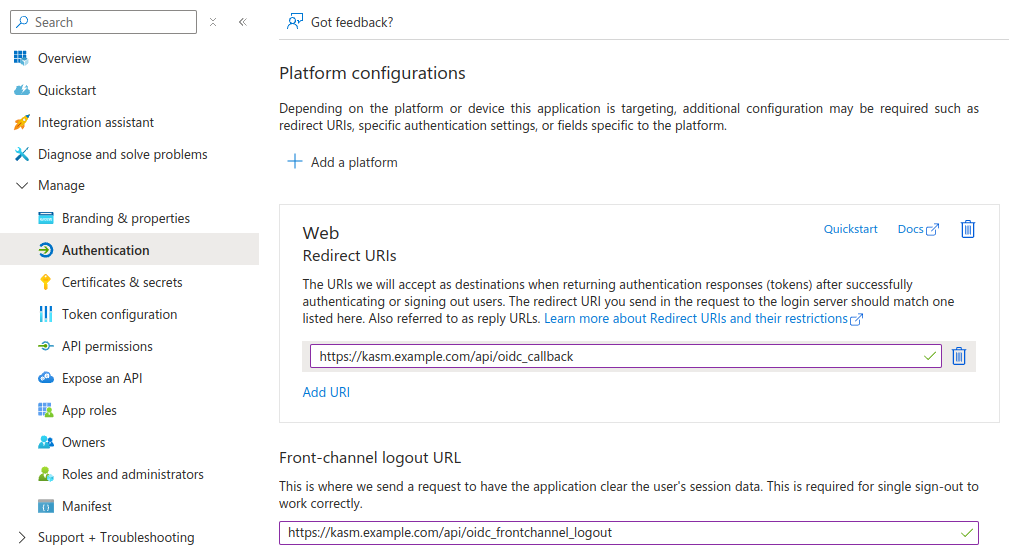
Task: Open Expose an API cloud icon
Action: 45,378
